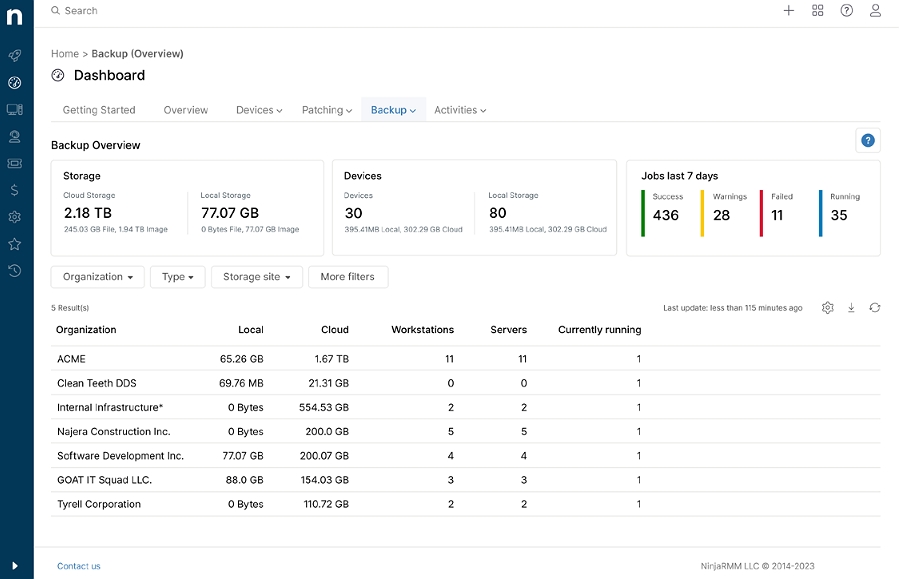Viewport: 899px width, 579px height.
Task: Open the Type filter dropdown
Action: 178,277
